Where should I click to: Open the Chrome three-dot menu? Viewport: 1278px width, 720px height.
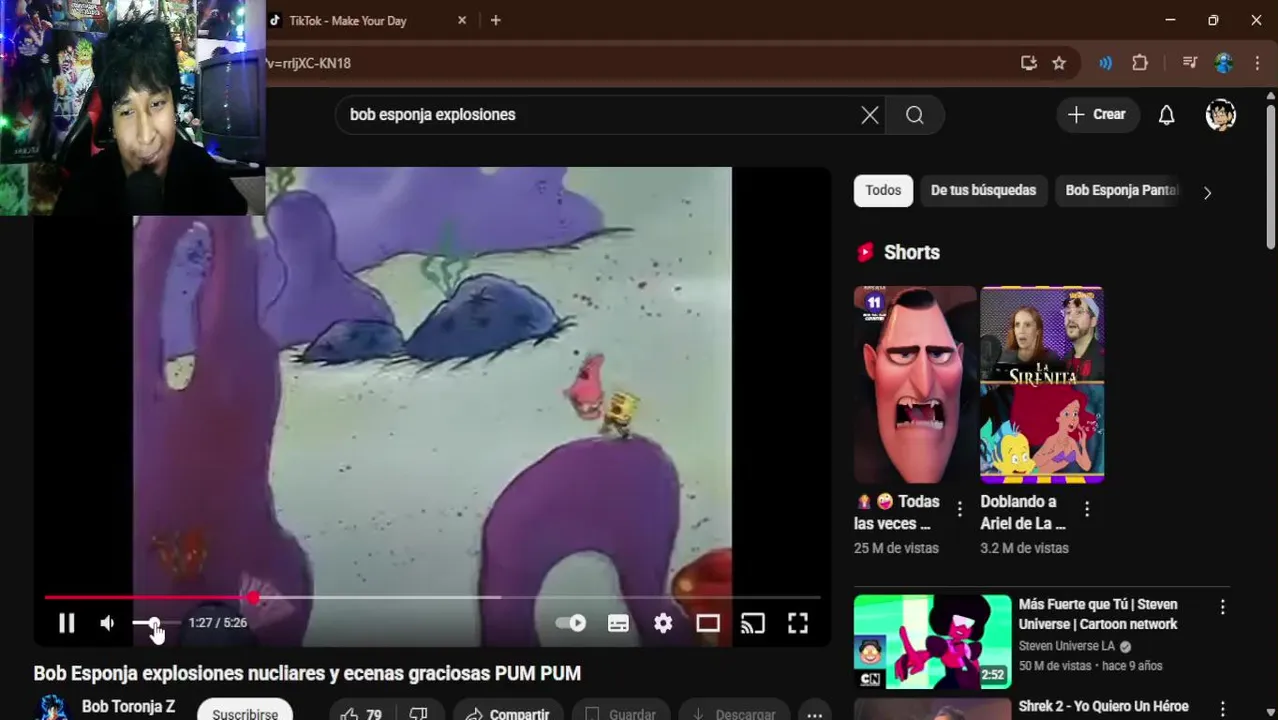point(1257,63)
